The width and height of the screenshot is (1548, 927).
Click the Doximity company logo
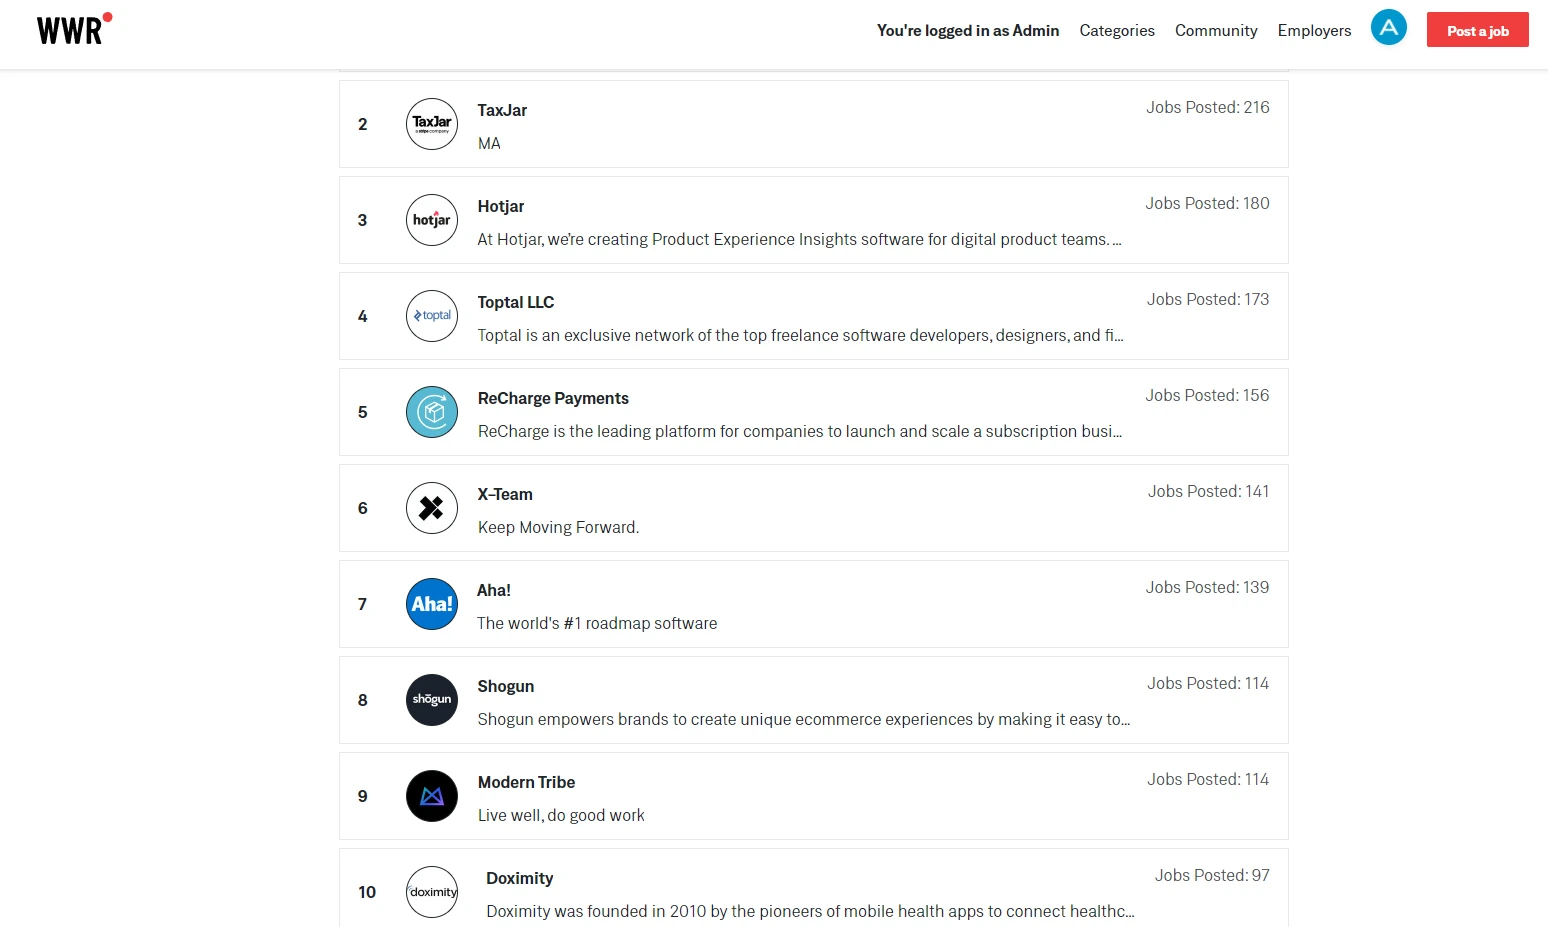point(432,892)
